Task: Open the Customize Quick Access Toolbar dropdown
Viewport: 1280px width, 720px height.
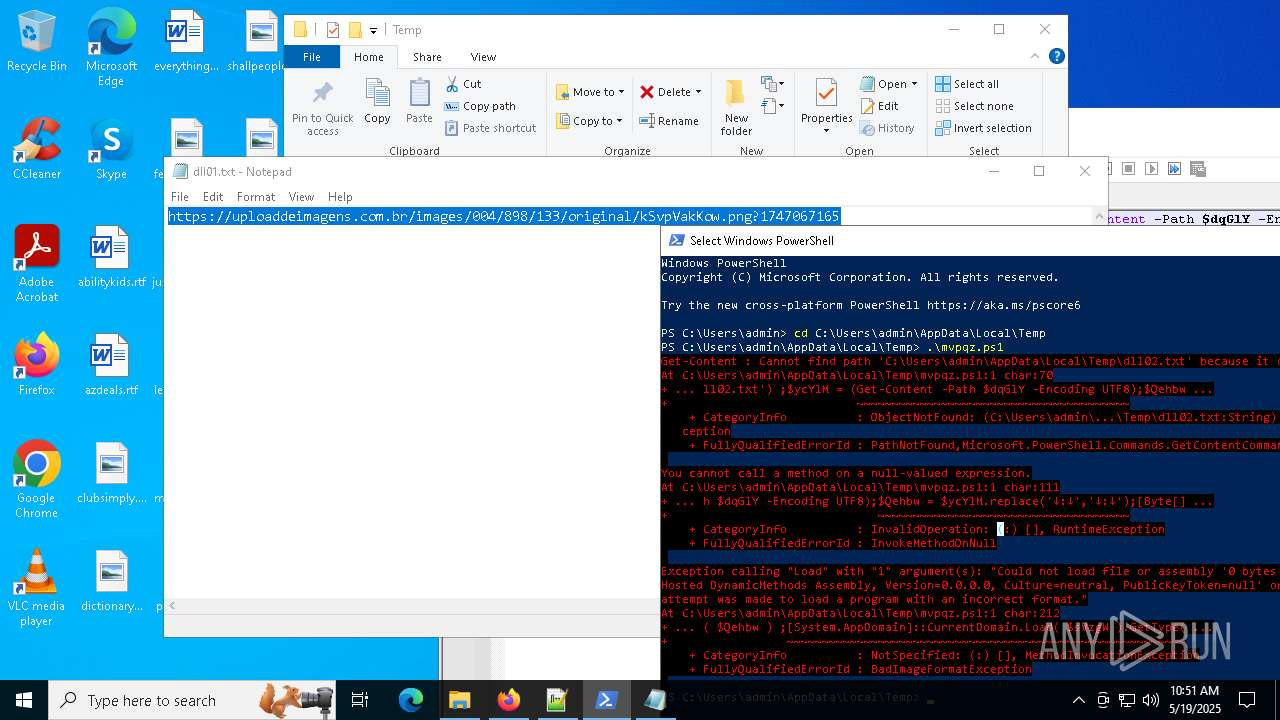Action: [x=374, y=30]
